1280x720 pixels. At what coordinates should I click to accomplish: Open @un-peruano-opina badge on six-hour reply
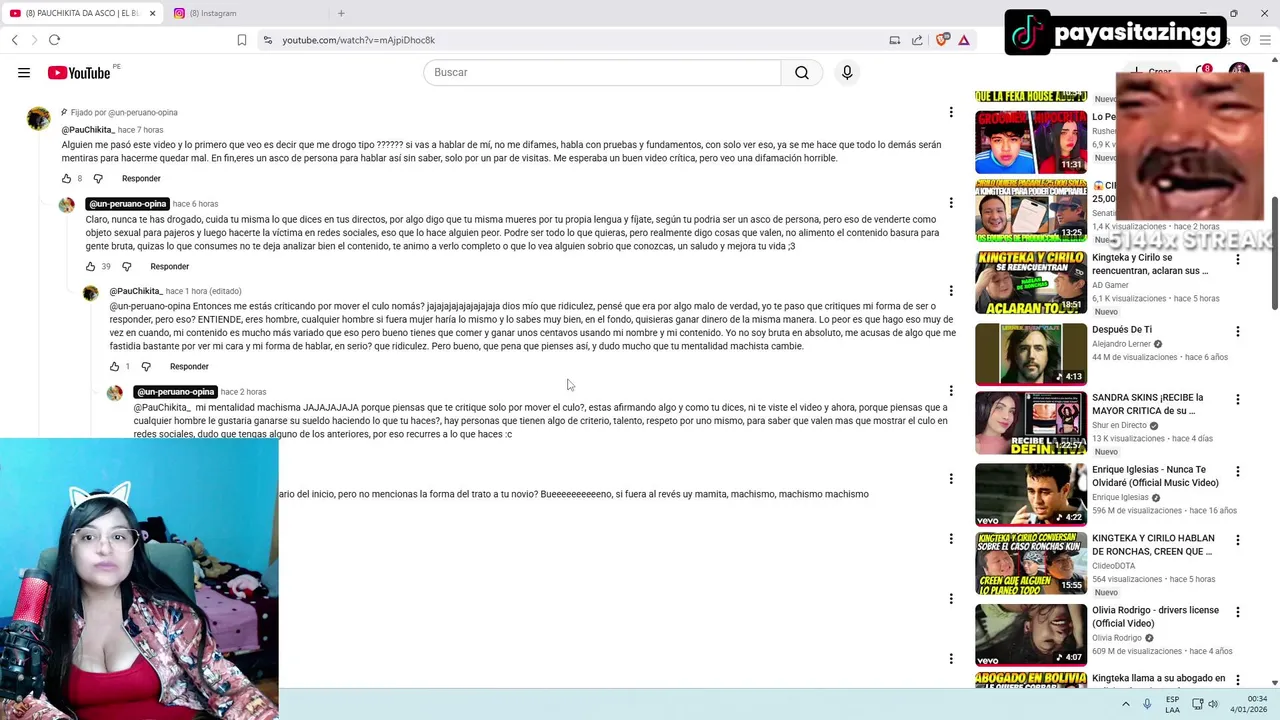pos(127,204)
